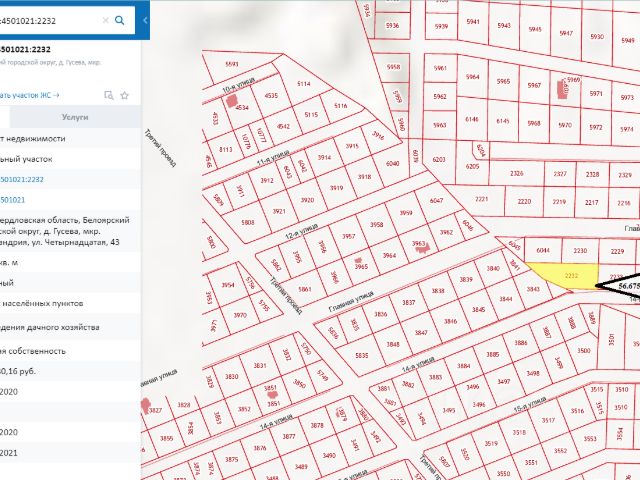The height and width of the screenshot is (480, 640).
Task: Select parcel 3500 on the map
Action: coord(584,351)
